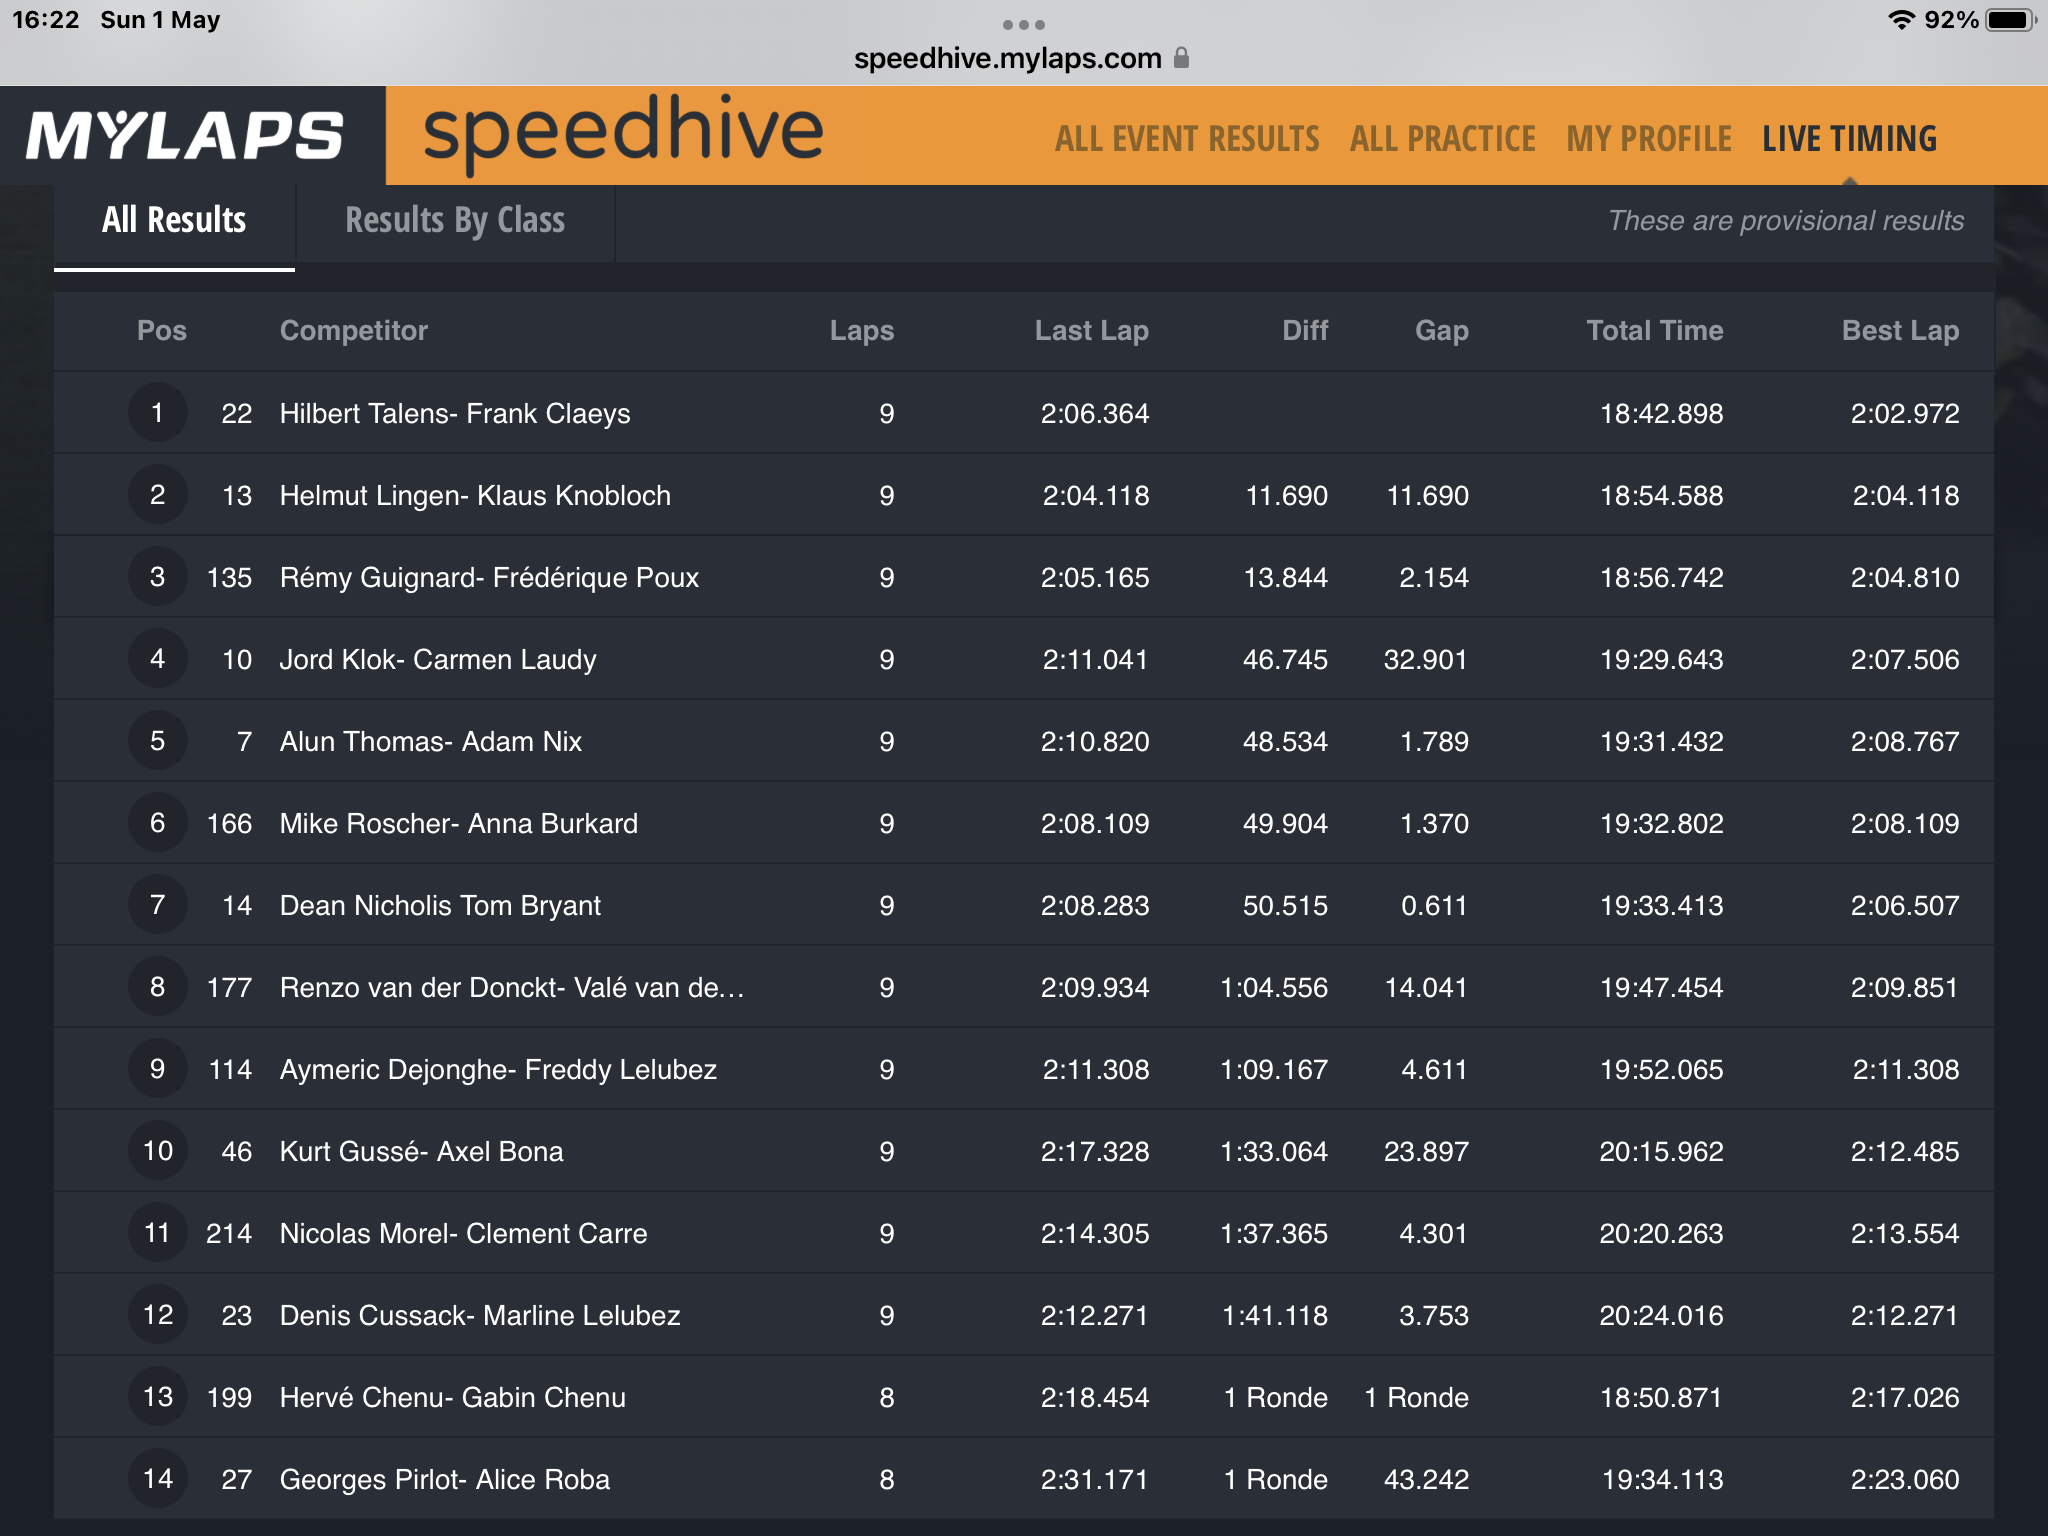Click the Laps column header
Viewport: 2048px width, 1536px height.
coord(862,331)
